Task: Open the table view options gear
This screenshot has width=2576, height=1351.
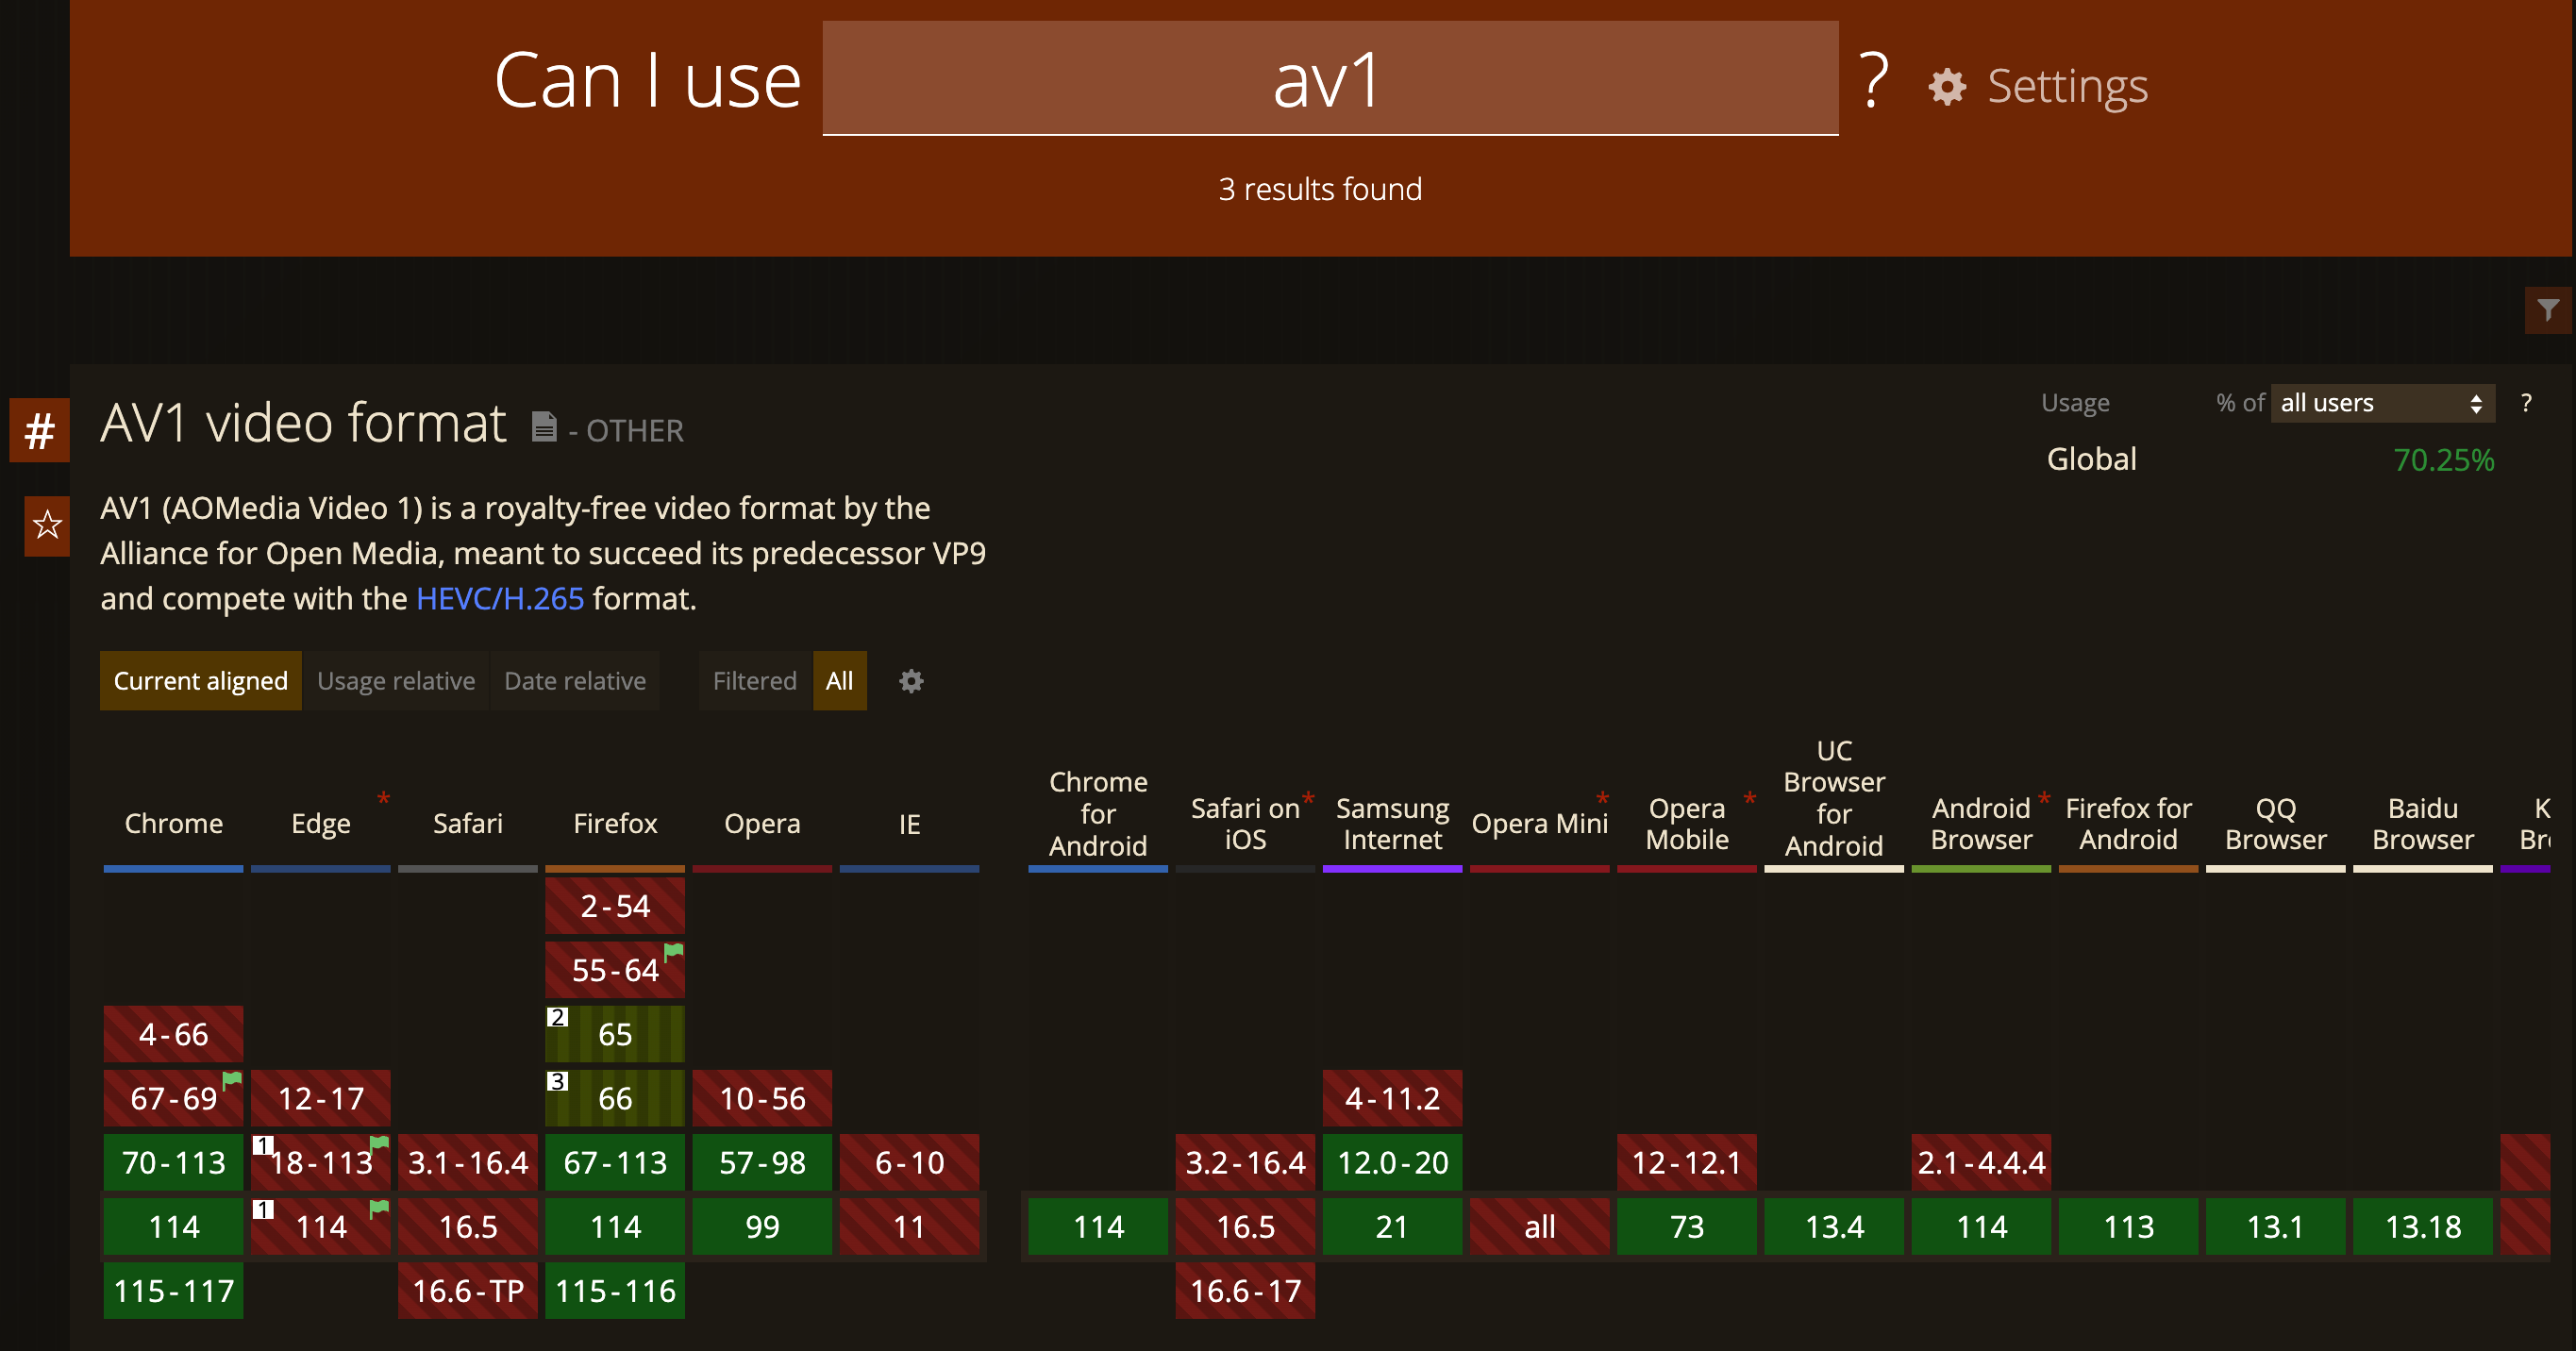Action: click(x=910, y=681)
